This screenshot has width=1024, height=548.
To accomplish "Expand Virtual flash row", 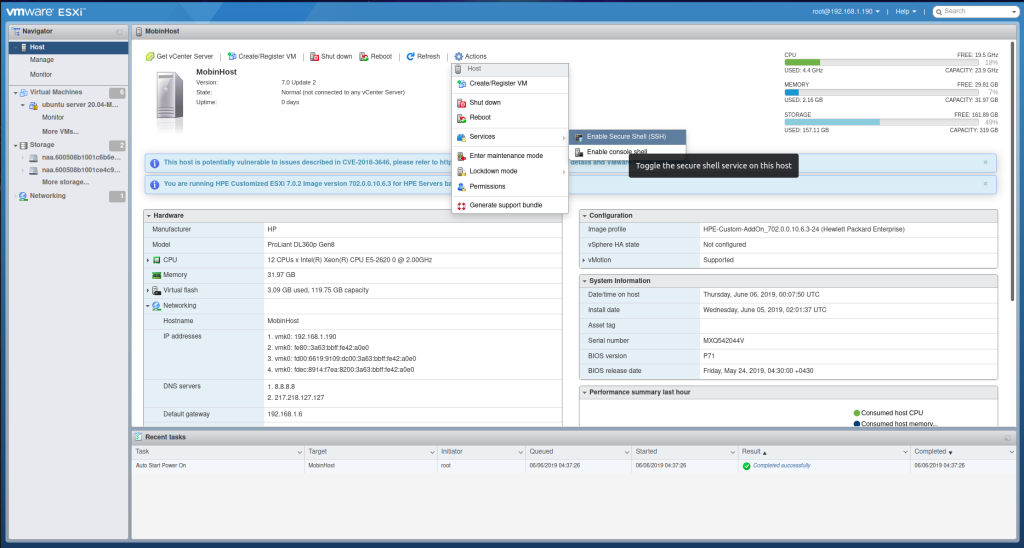I will click(x=148, y=291).
